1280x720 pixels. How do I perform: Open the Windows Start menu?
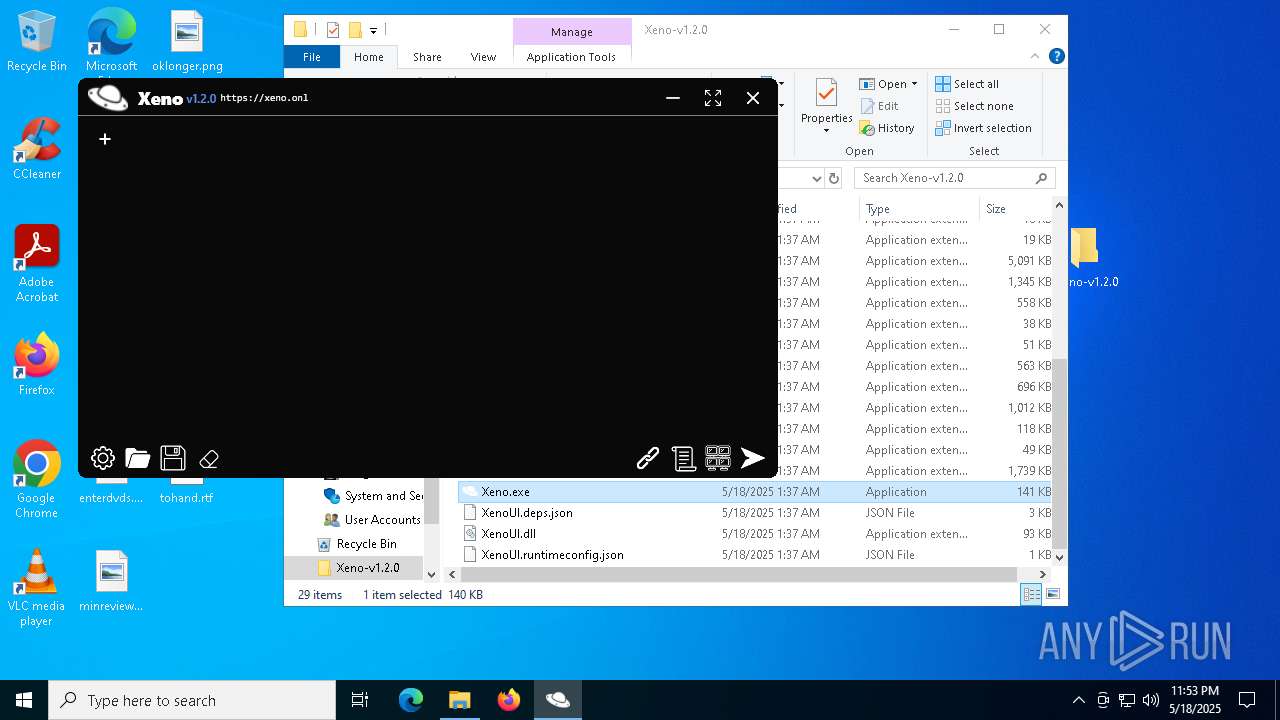[x=24, y=700]
